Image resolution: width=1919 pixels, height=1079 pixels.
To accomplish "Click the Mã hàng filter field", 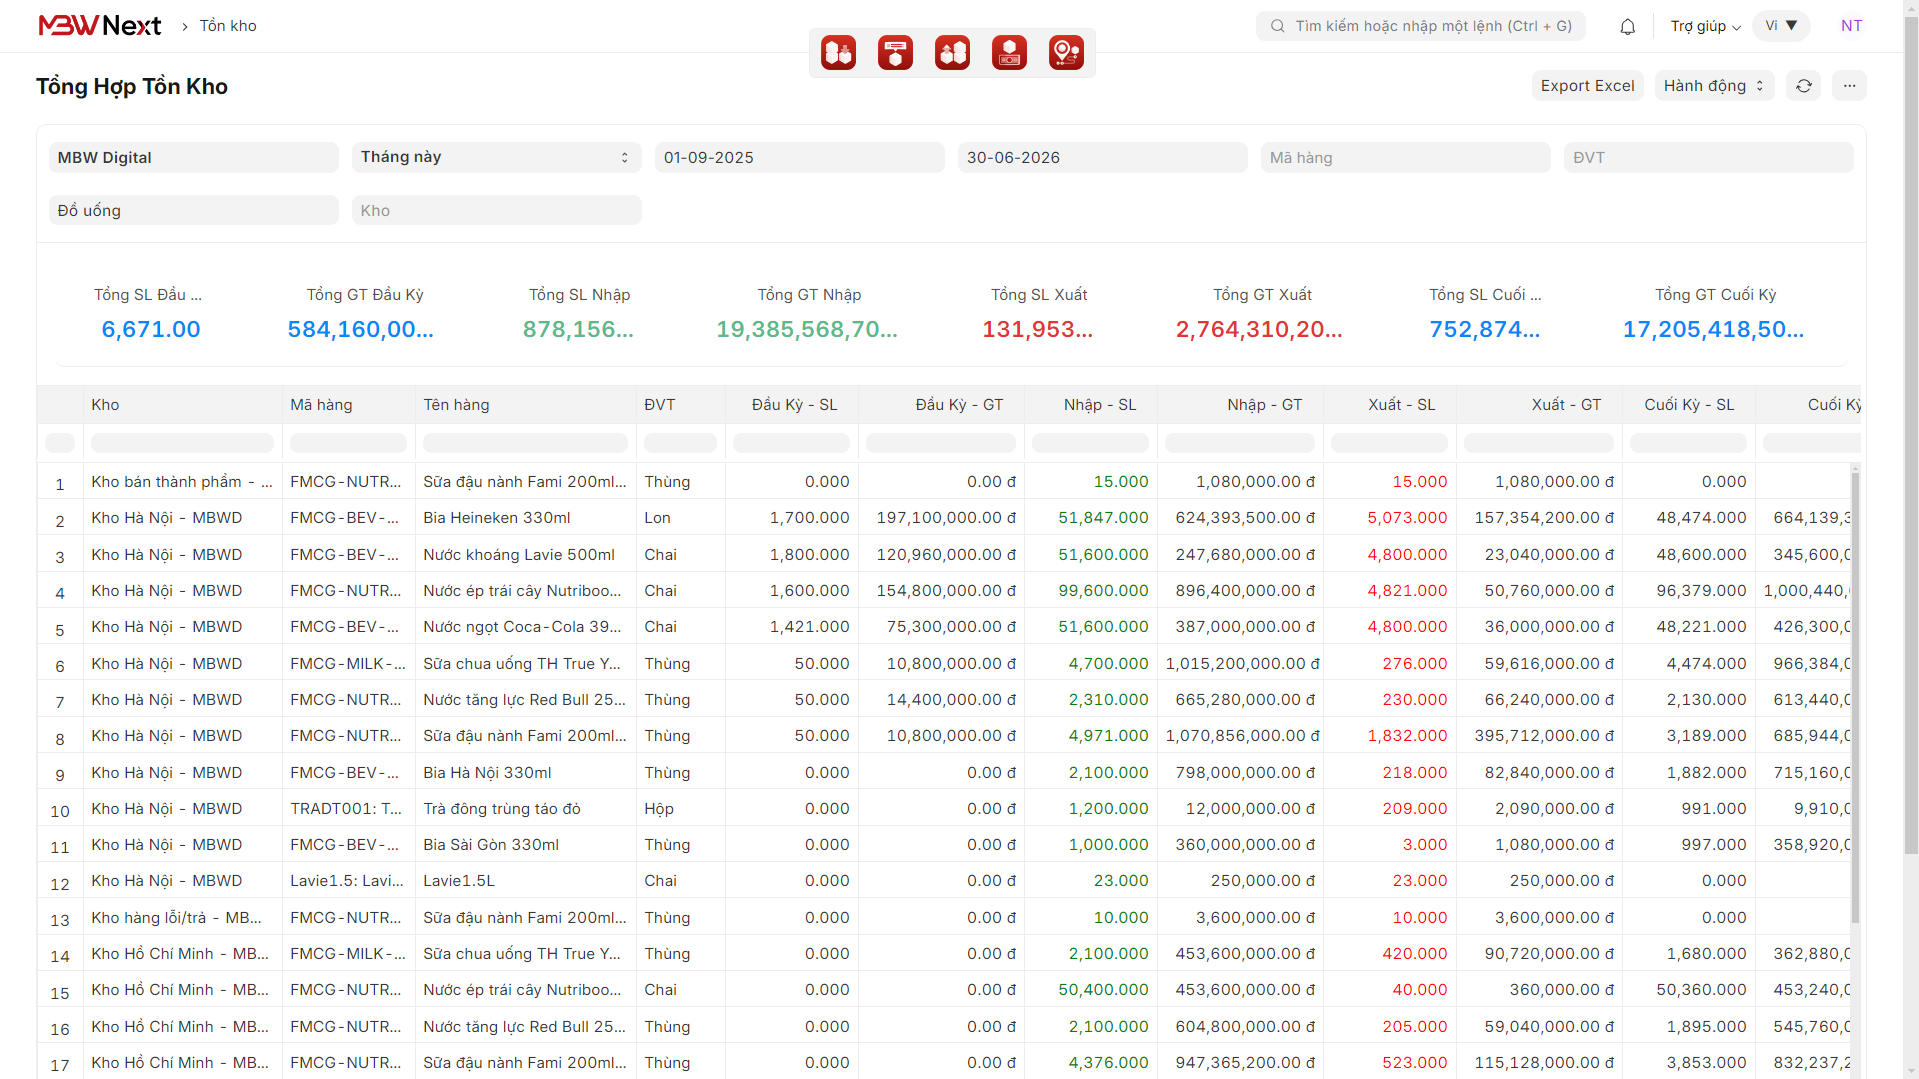I will (1405, 157).
